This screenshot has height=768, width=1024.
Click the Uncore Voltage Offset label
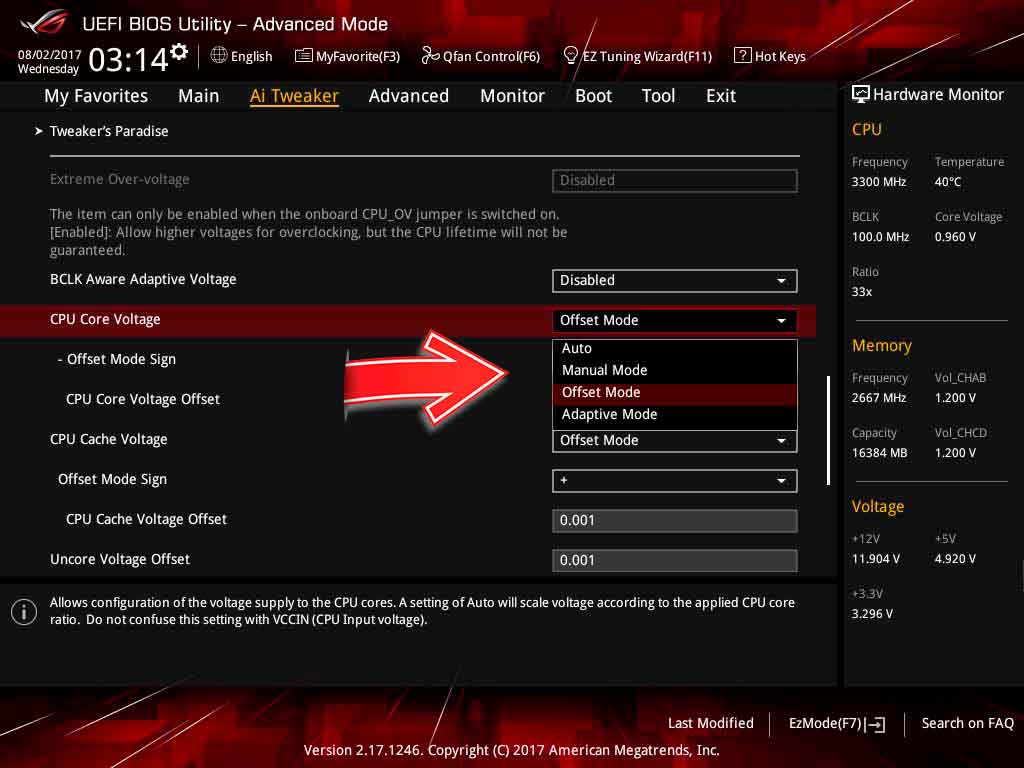(x=120, y=560)
